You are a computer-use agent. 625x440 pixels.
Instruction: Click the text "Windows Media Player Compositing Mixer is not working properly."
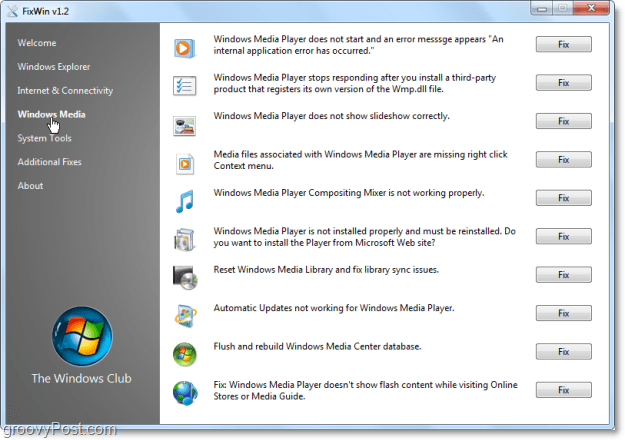349,193
